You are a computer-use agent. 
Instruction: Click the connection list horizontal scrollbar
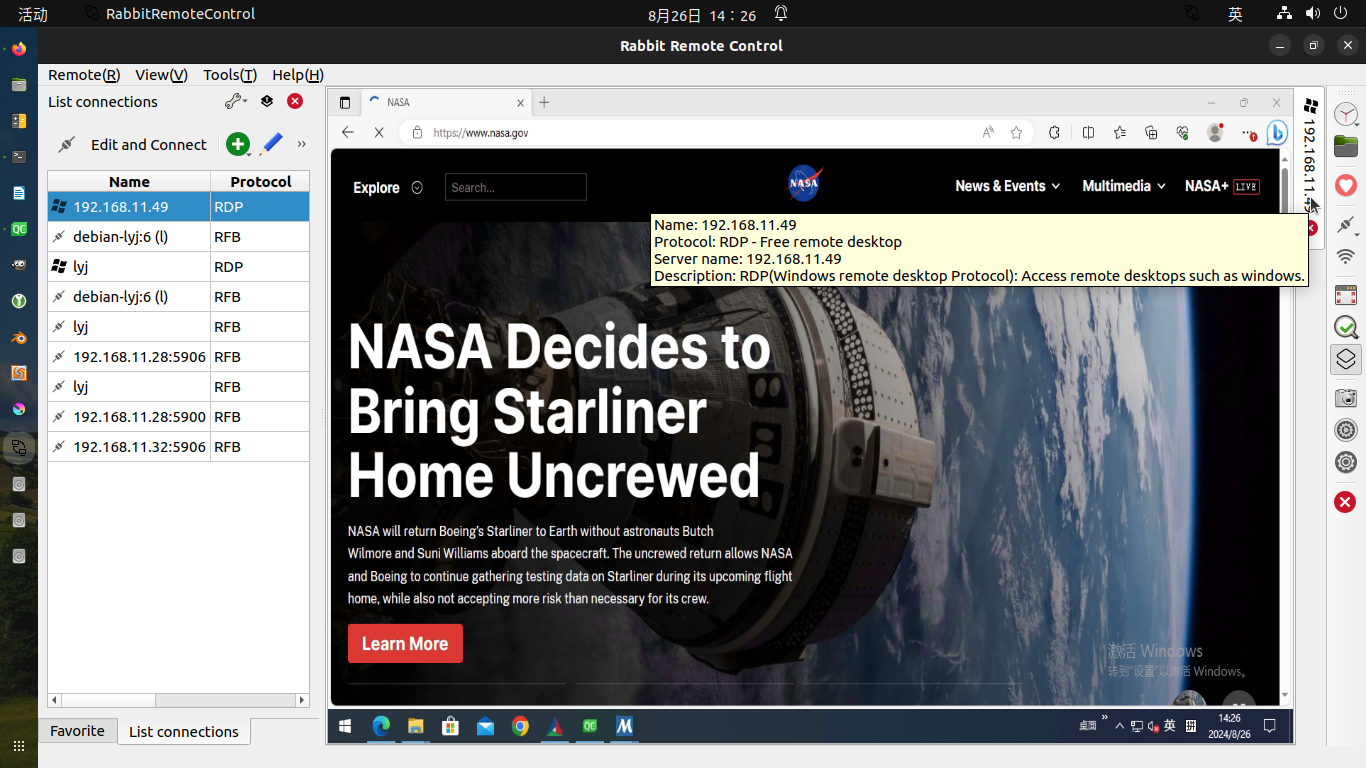pyautogui.click(x=179, y=700)
